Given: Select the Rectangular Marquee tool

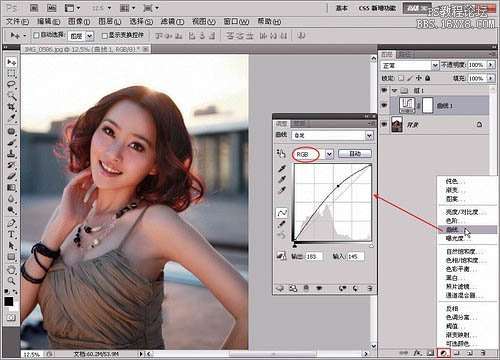Looking at the screenshot, I should (x=11, y=73).
